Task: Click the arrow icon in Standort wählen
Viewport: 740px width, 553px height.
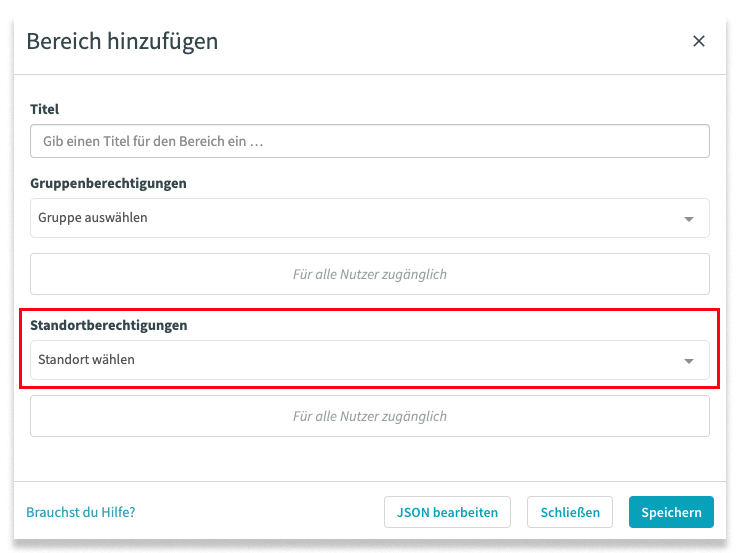Action: point(688,361)
